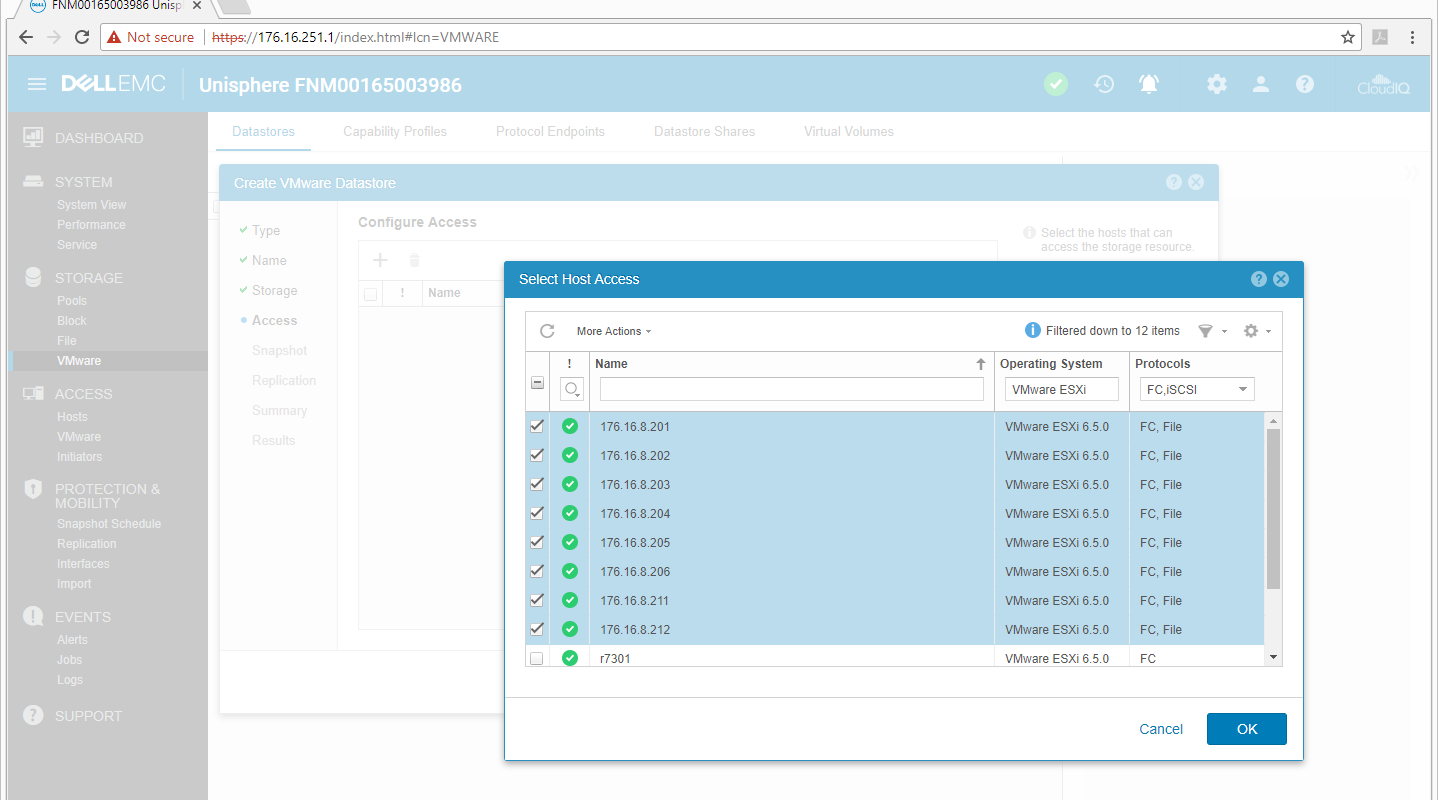This screenshot has width=1438, height=800.
Task: Bookmark this page with the star icon
Action: [x=1348, y=37]
